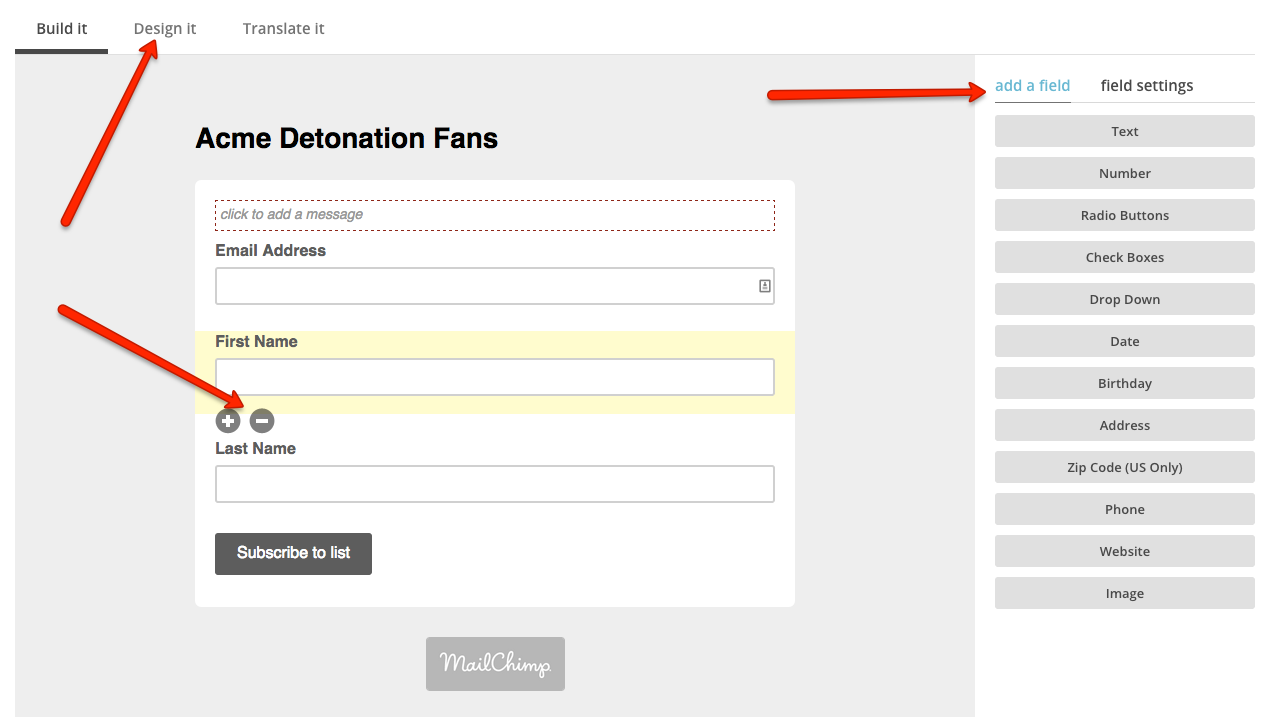Select the Build it tab
Viewport: 1276px width, 717px height.
(62, 28)
